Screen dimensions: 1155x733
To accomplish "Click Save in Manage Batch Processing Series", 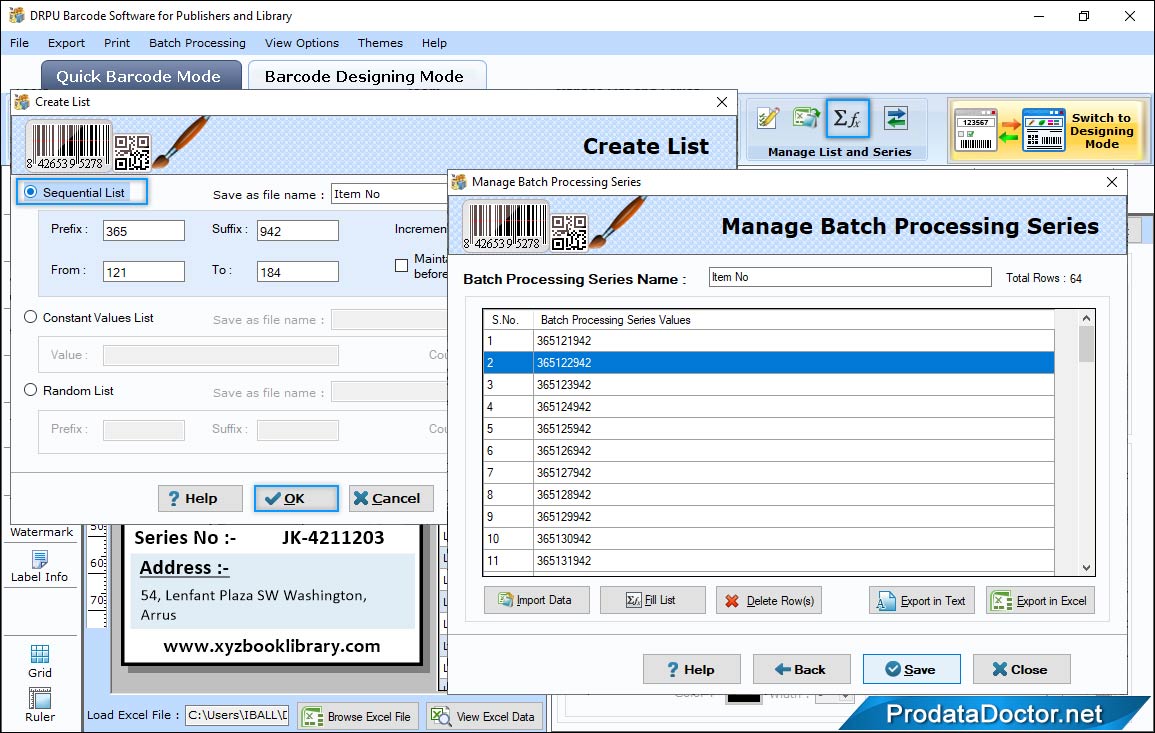I will (912, 669).
